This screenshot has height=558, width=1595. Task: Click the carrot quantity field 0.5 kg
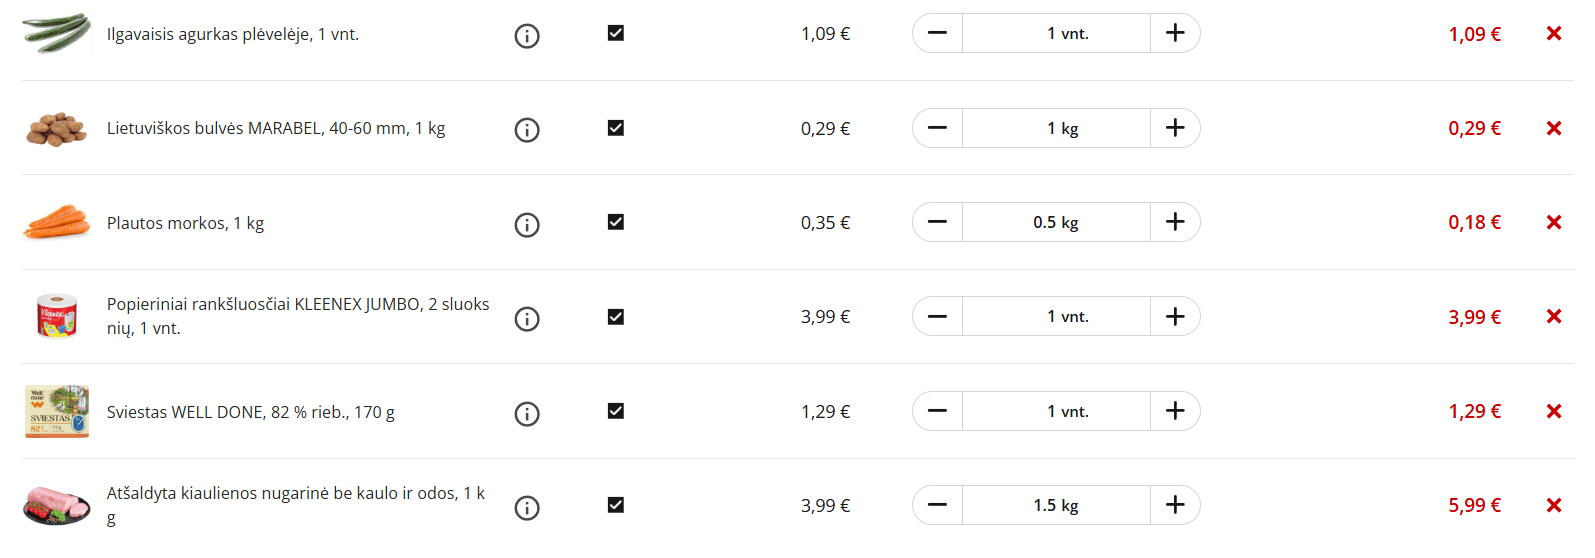click(1056, 222)
